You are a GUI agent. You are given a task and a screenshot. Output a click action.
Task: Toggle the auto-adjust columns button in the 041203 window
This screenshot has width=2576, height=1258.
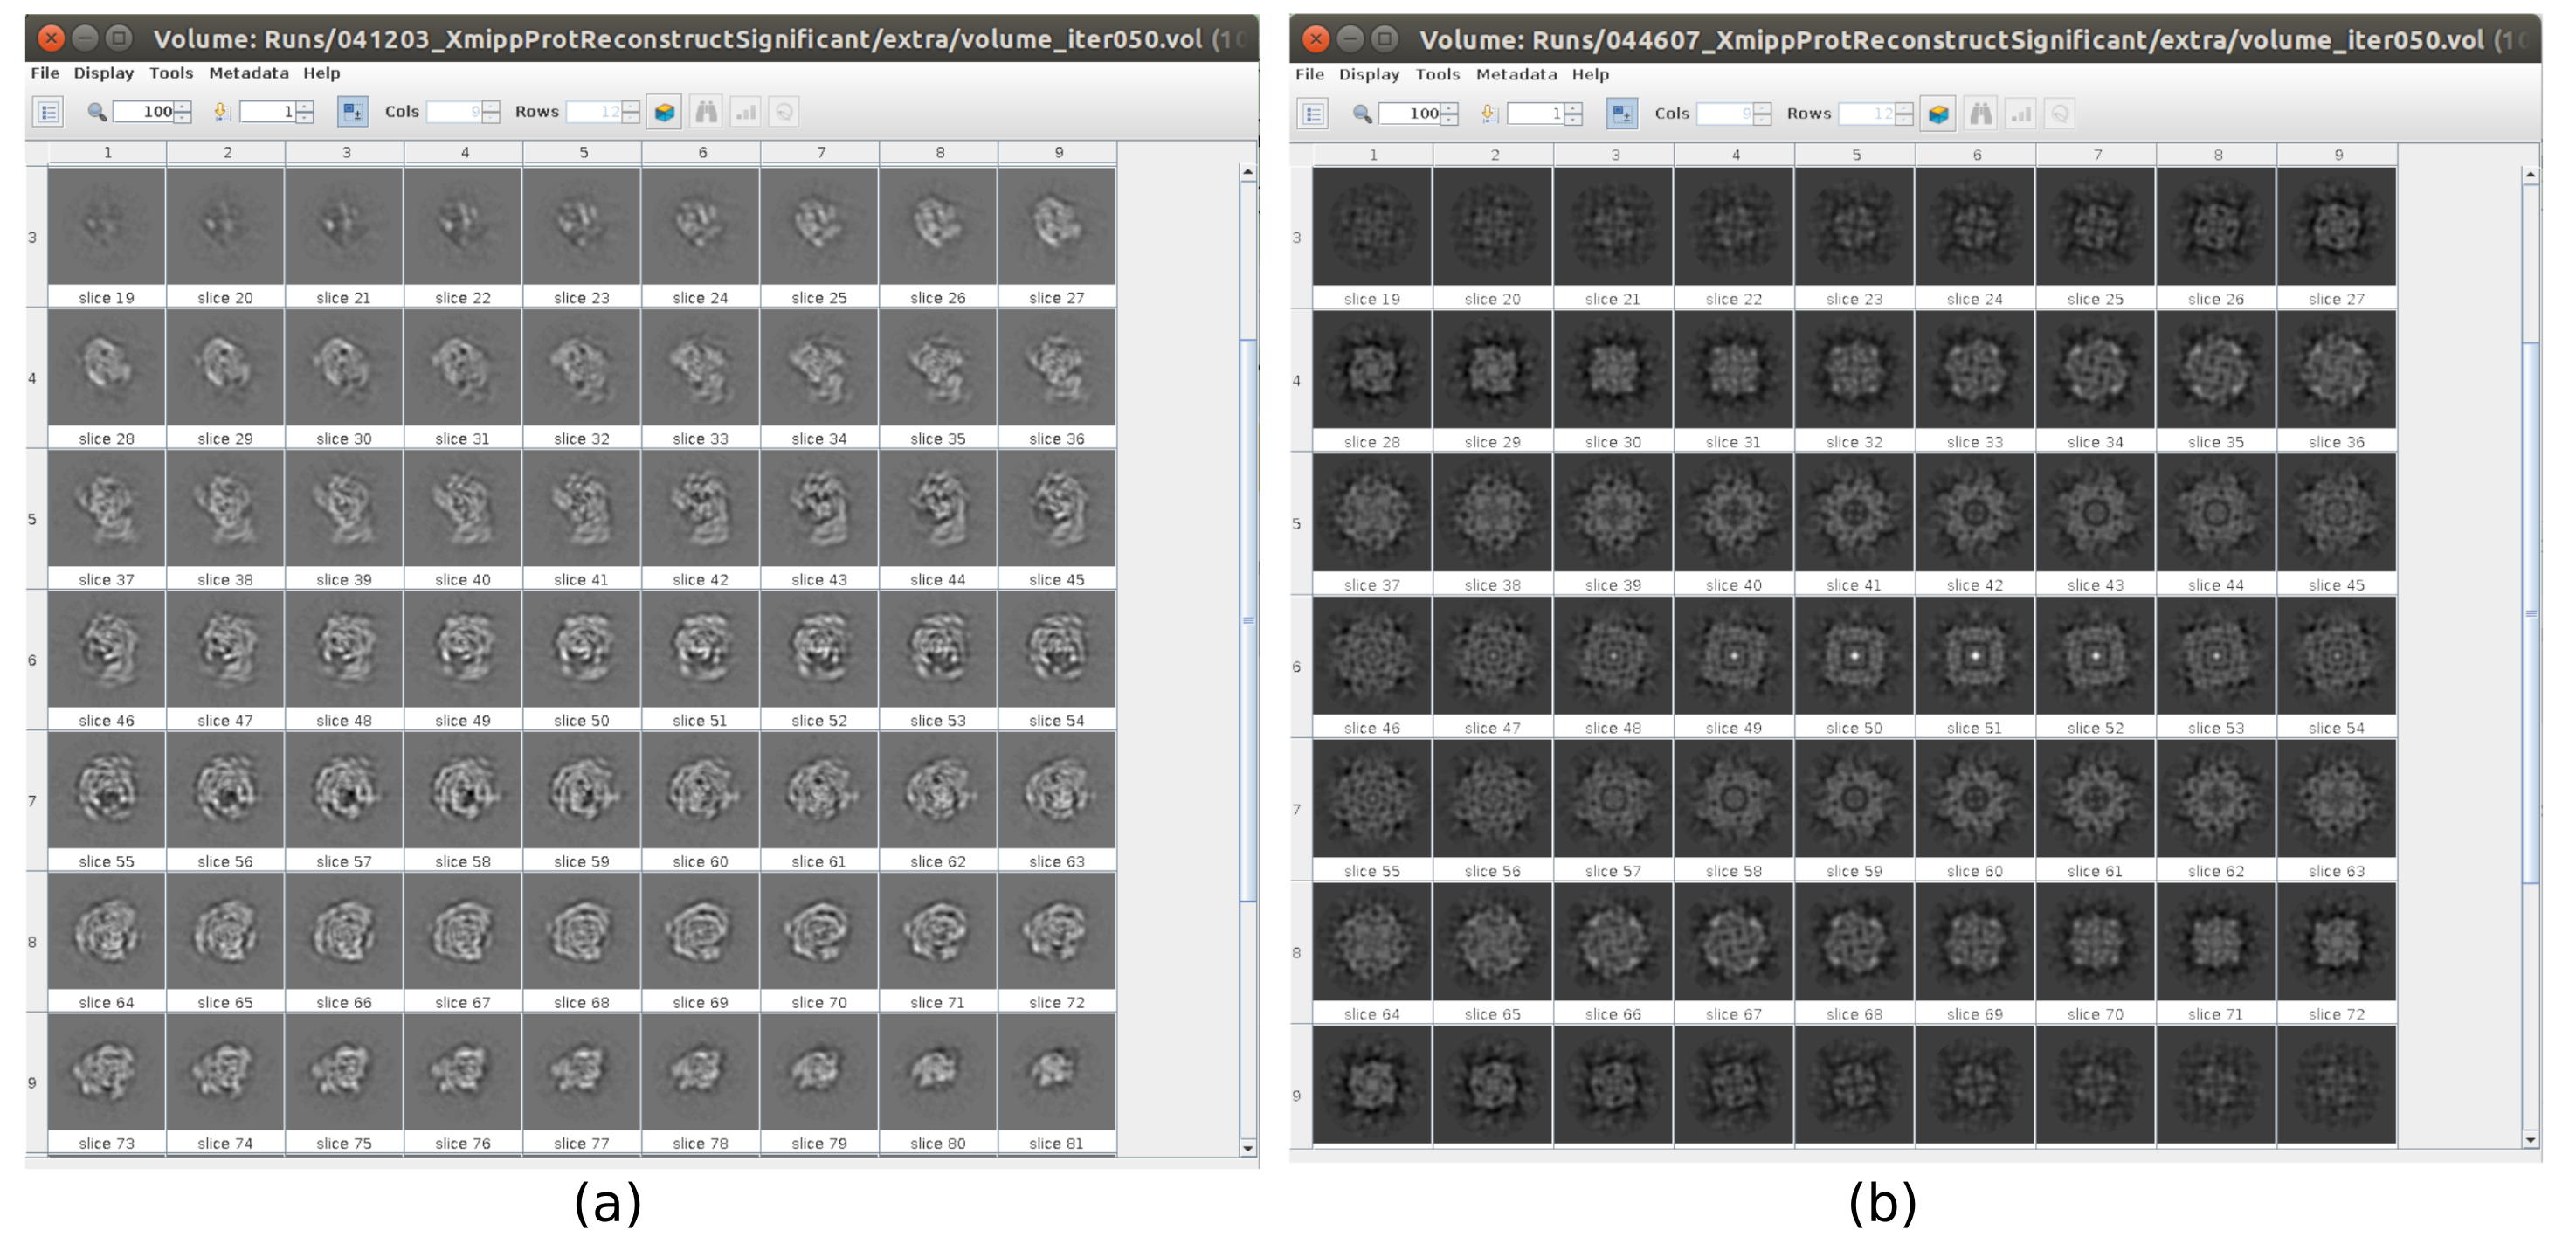pos(352,112)
